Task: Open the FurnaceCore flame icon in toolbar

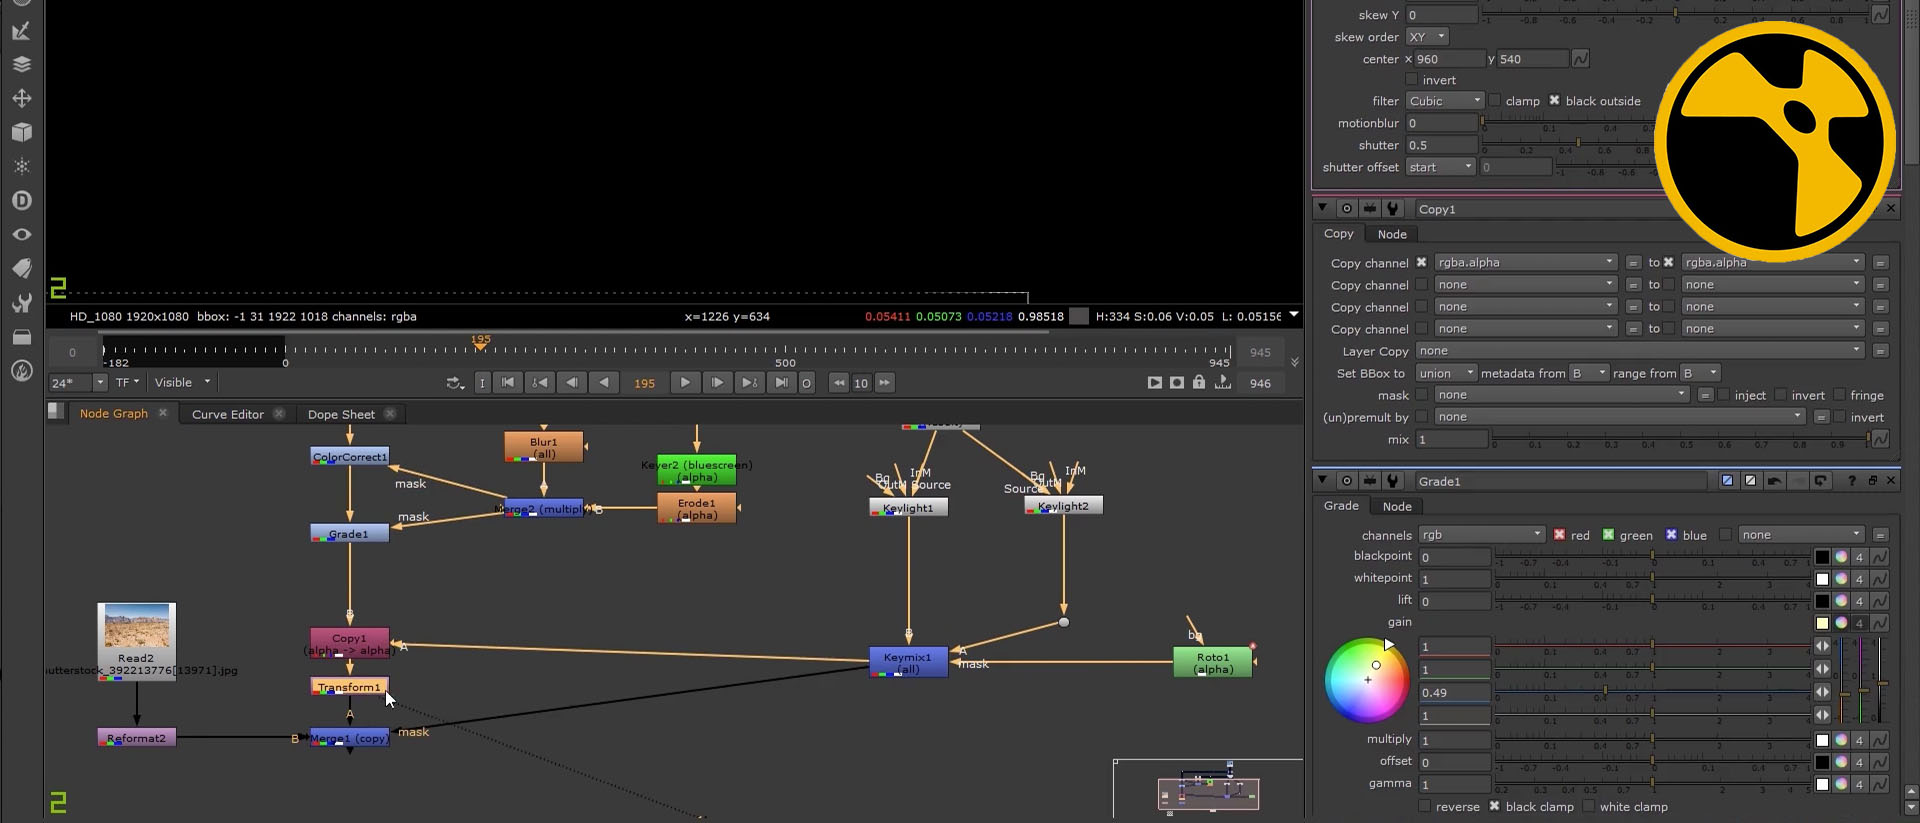Action: coord(21,371)
